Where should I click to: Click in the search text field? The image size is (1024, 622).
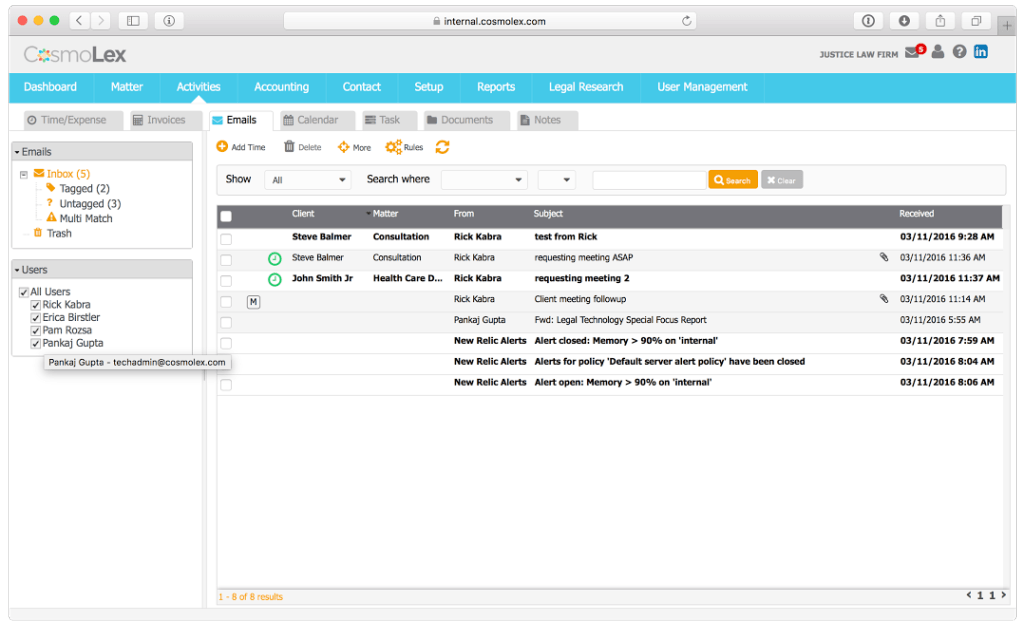coord(649,180)
